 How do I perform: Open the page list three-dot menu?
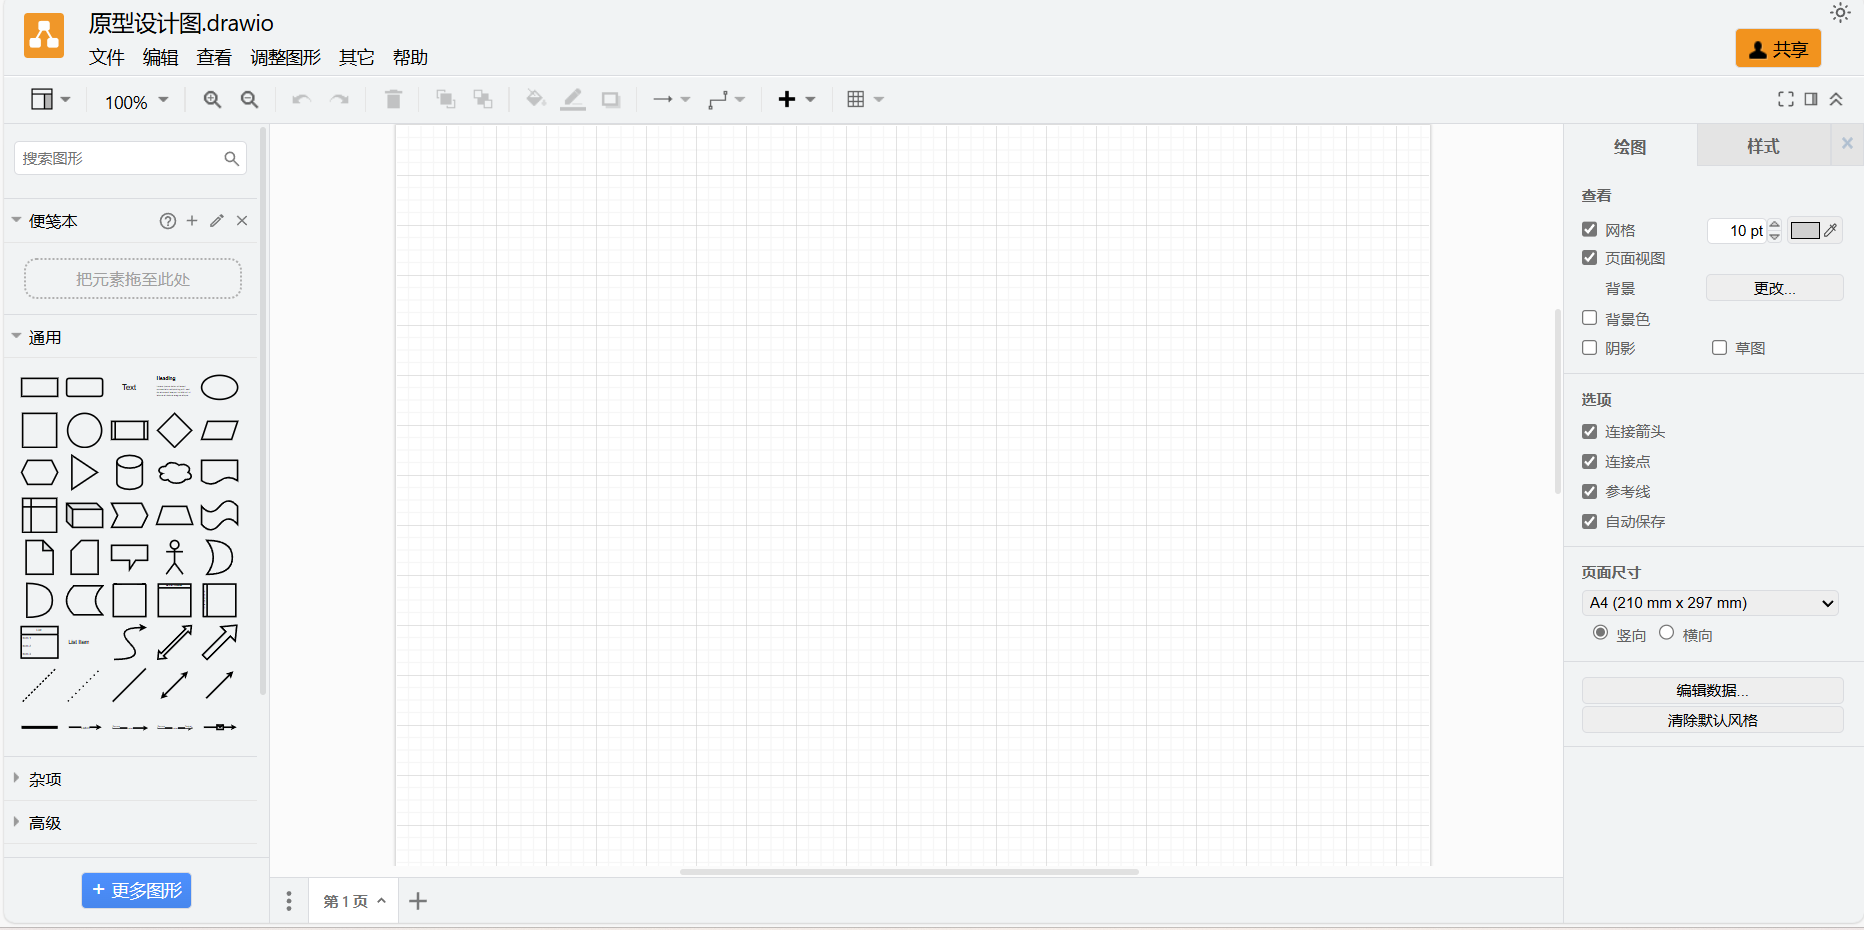tap(289, 901)
